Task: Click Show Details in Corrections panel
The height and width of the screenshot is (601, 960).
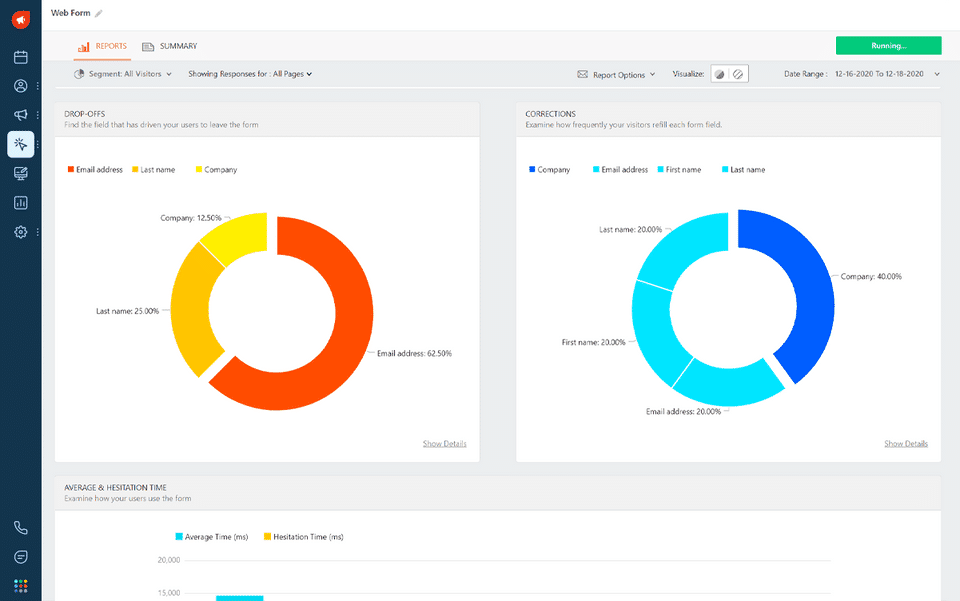Action: [906, 444]
